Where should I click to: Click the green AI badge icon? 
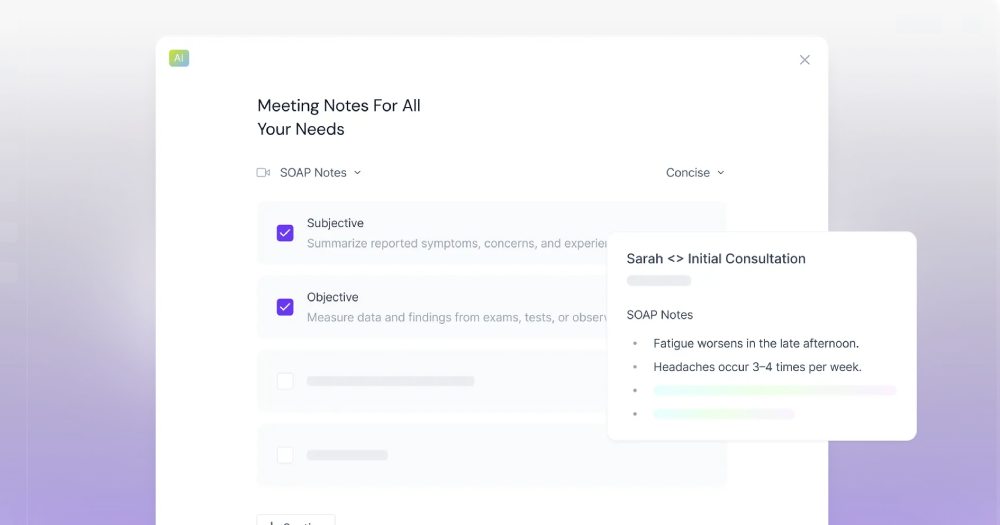(179, 58)
